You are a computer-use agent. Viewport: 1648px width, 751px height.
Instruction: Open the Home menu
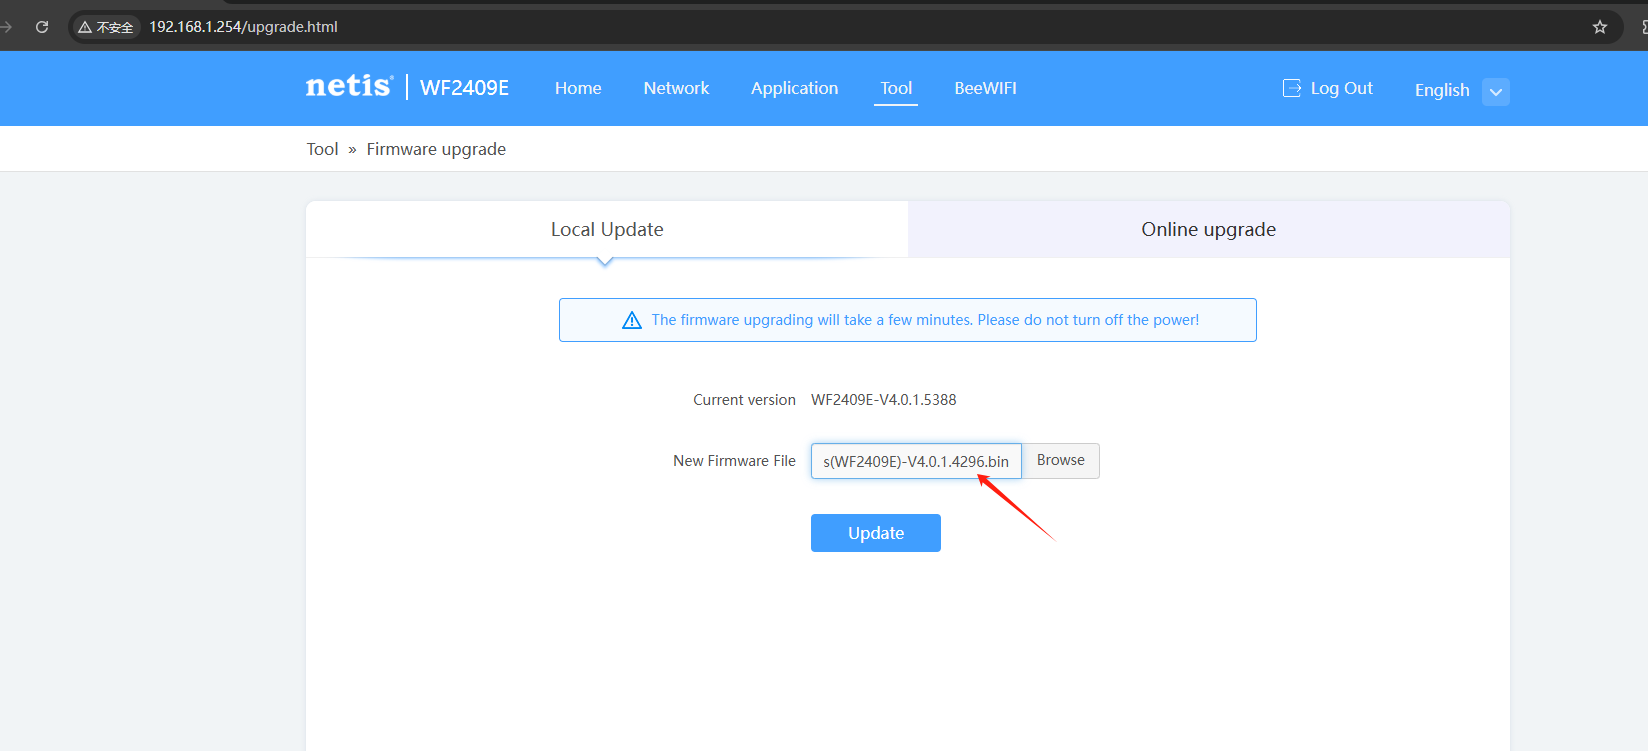pyautogui.click(x=578, y=88)
